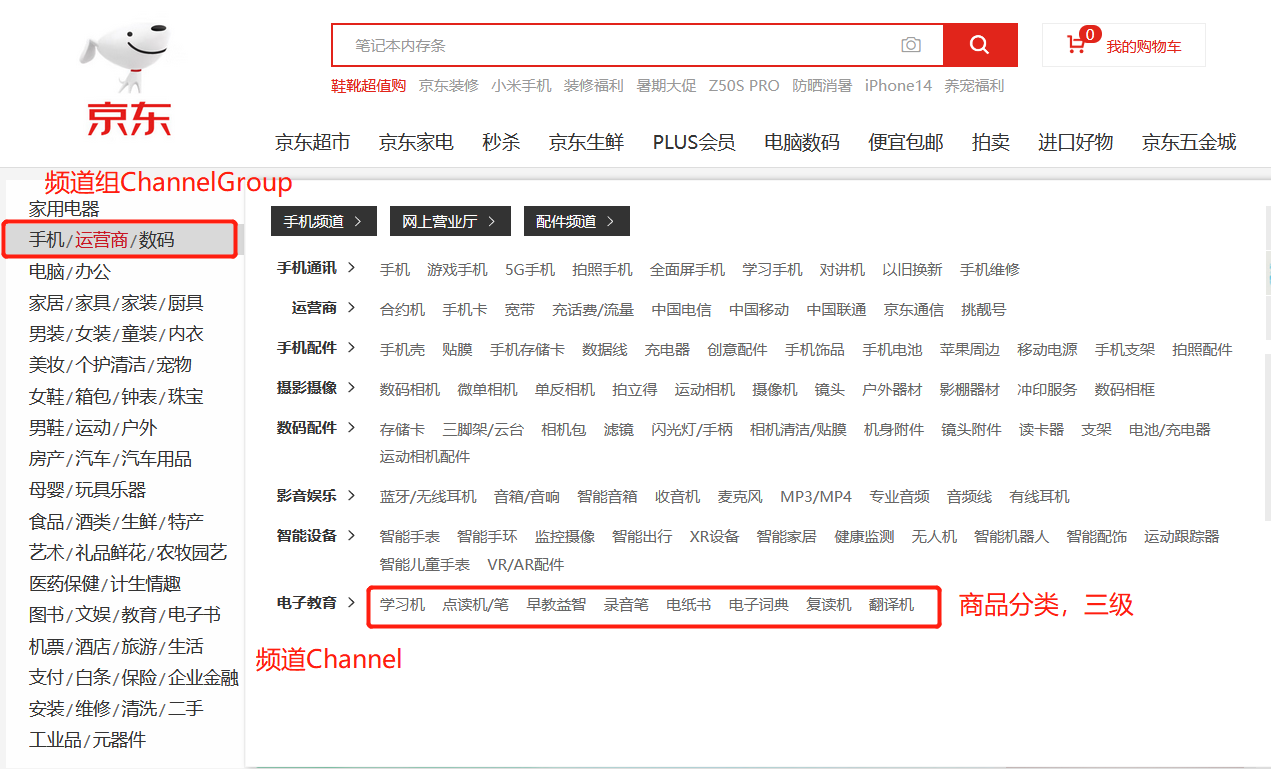Click the 翻译机 category link
Viewport: 1271px width, 769px height.
tap(891, 605)
